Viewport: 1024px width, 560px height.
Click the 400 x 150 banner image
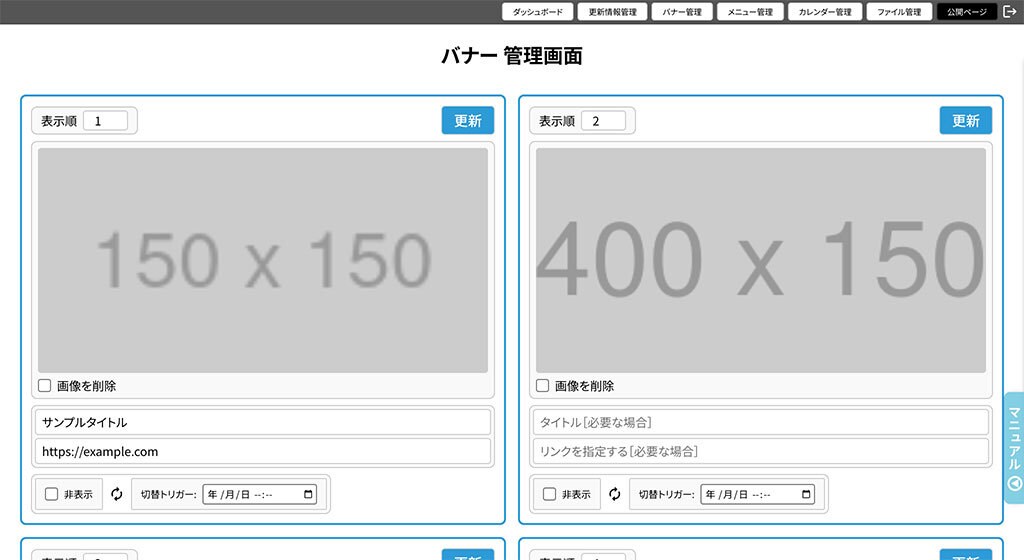point(761,260)
